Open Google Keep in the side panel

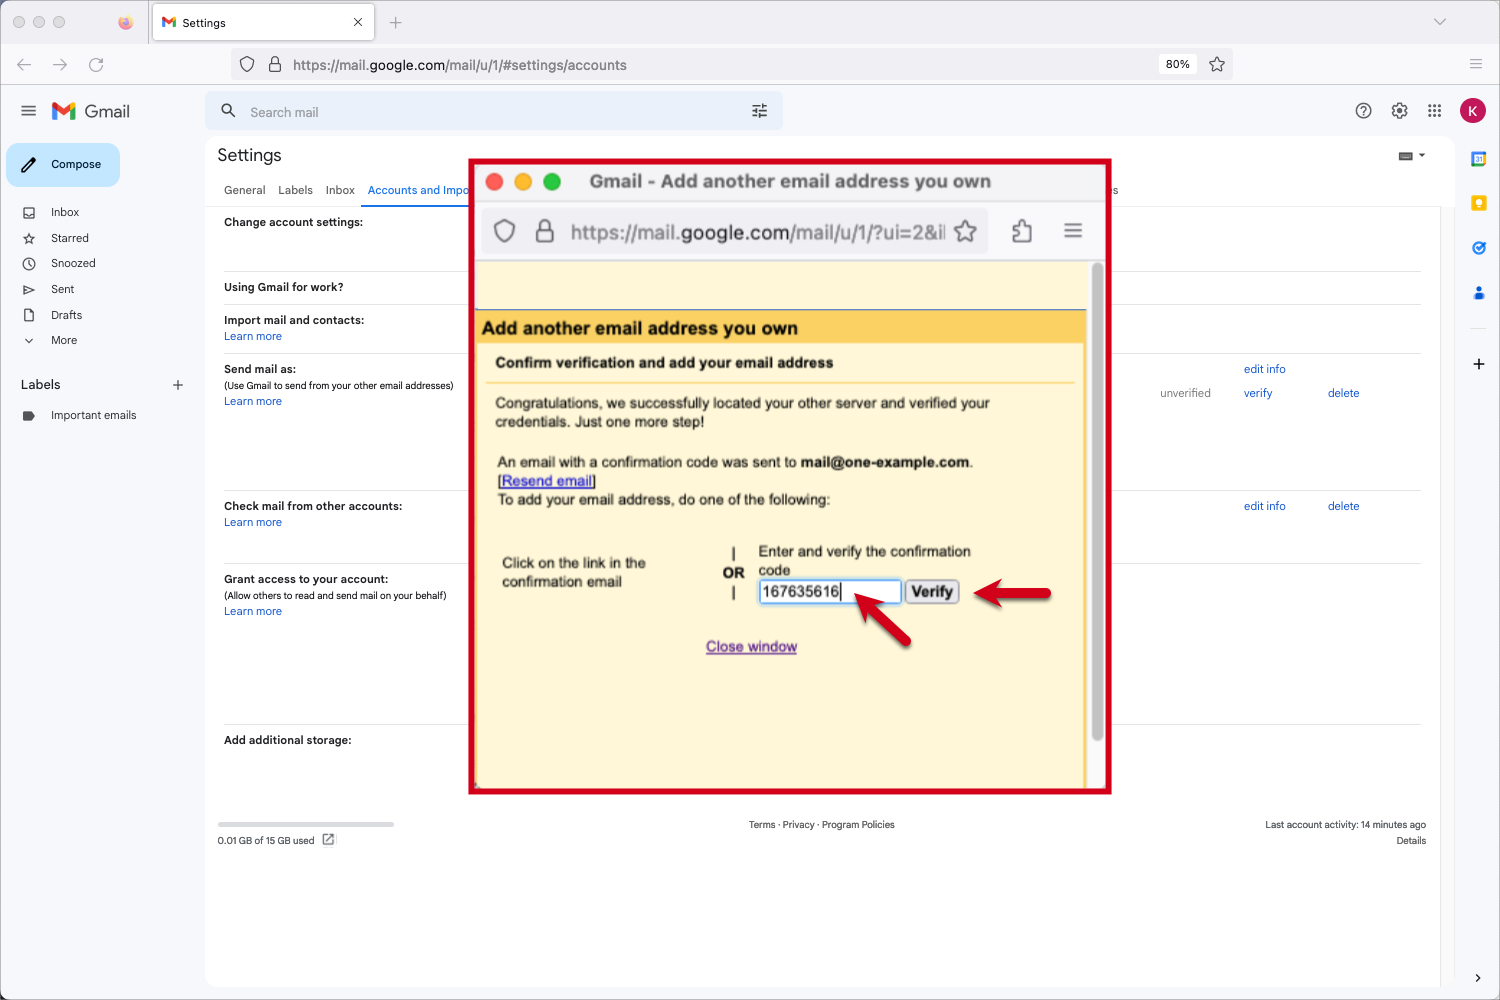tap(1479, 203)
